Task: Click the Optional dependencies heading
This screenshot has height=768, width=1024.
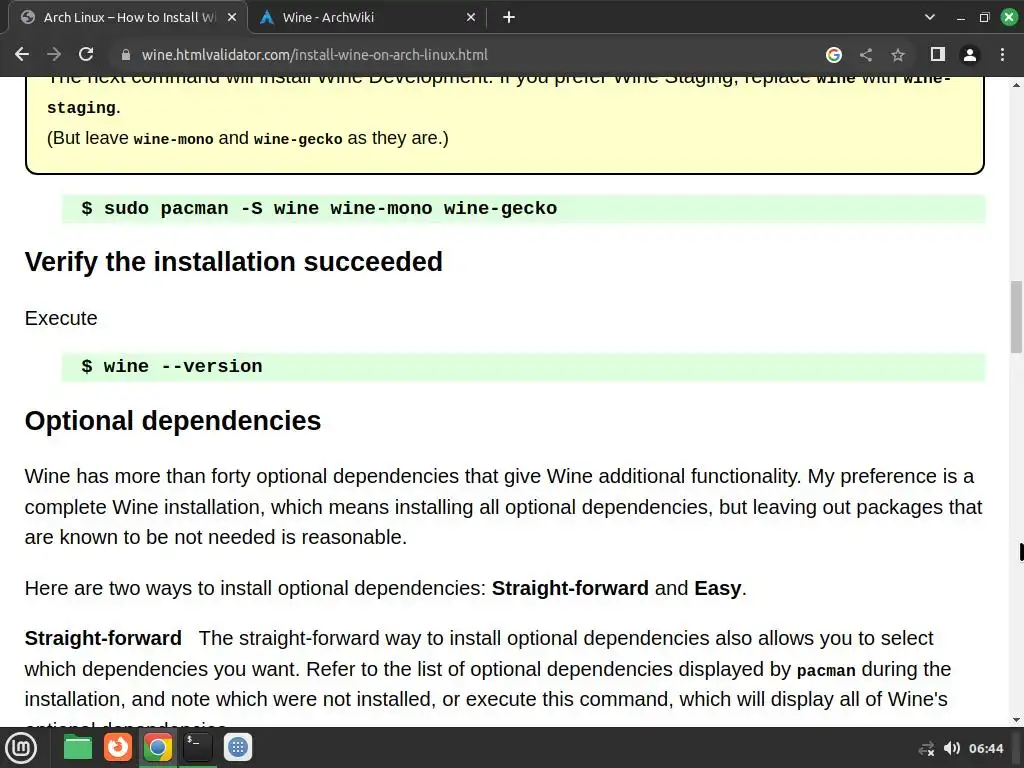Action: [173, 421]
